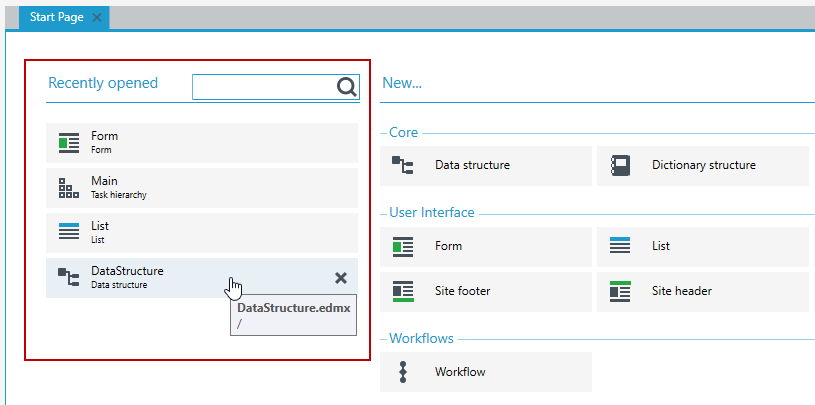Remove DataStructure from the recent list
Viewport: 815px width, 405px height.
coord(341,278)
